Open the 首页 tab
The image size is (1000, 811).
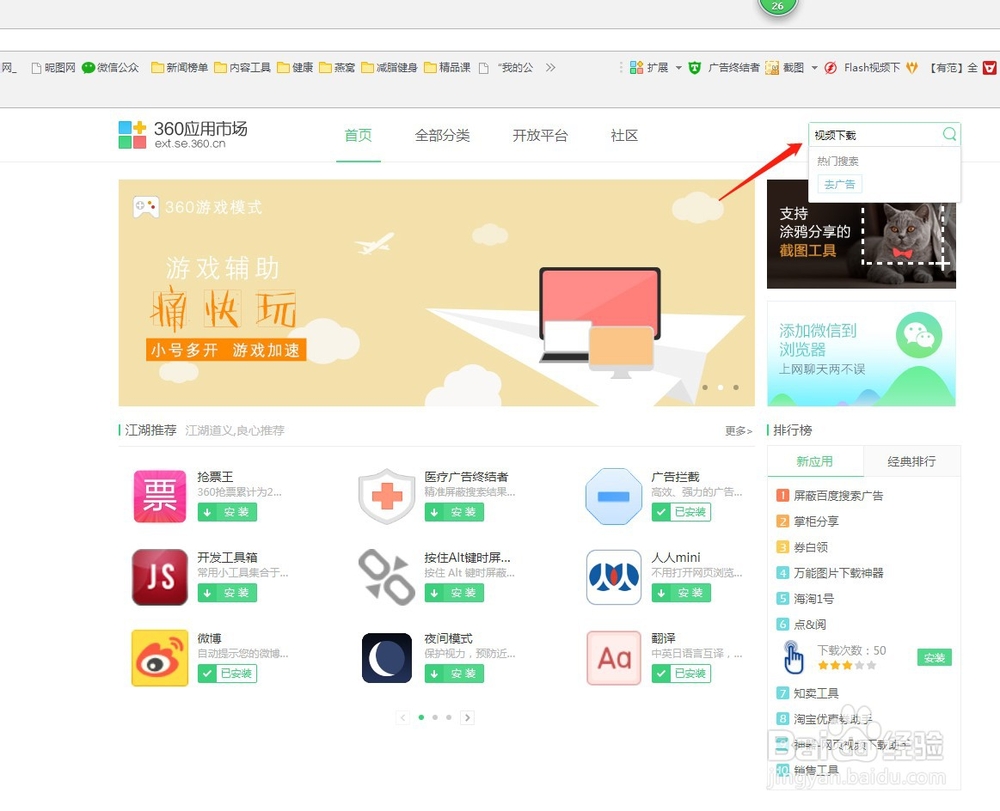point(358,135)
